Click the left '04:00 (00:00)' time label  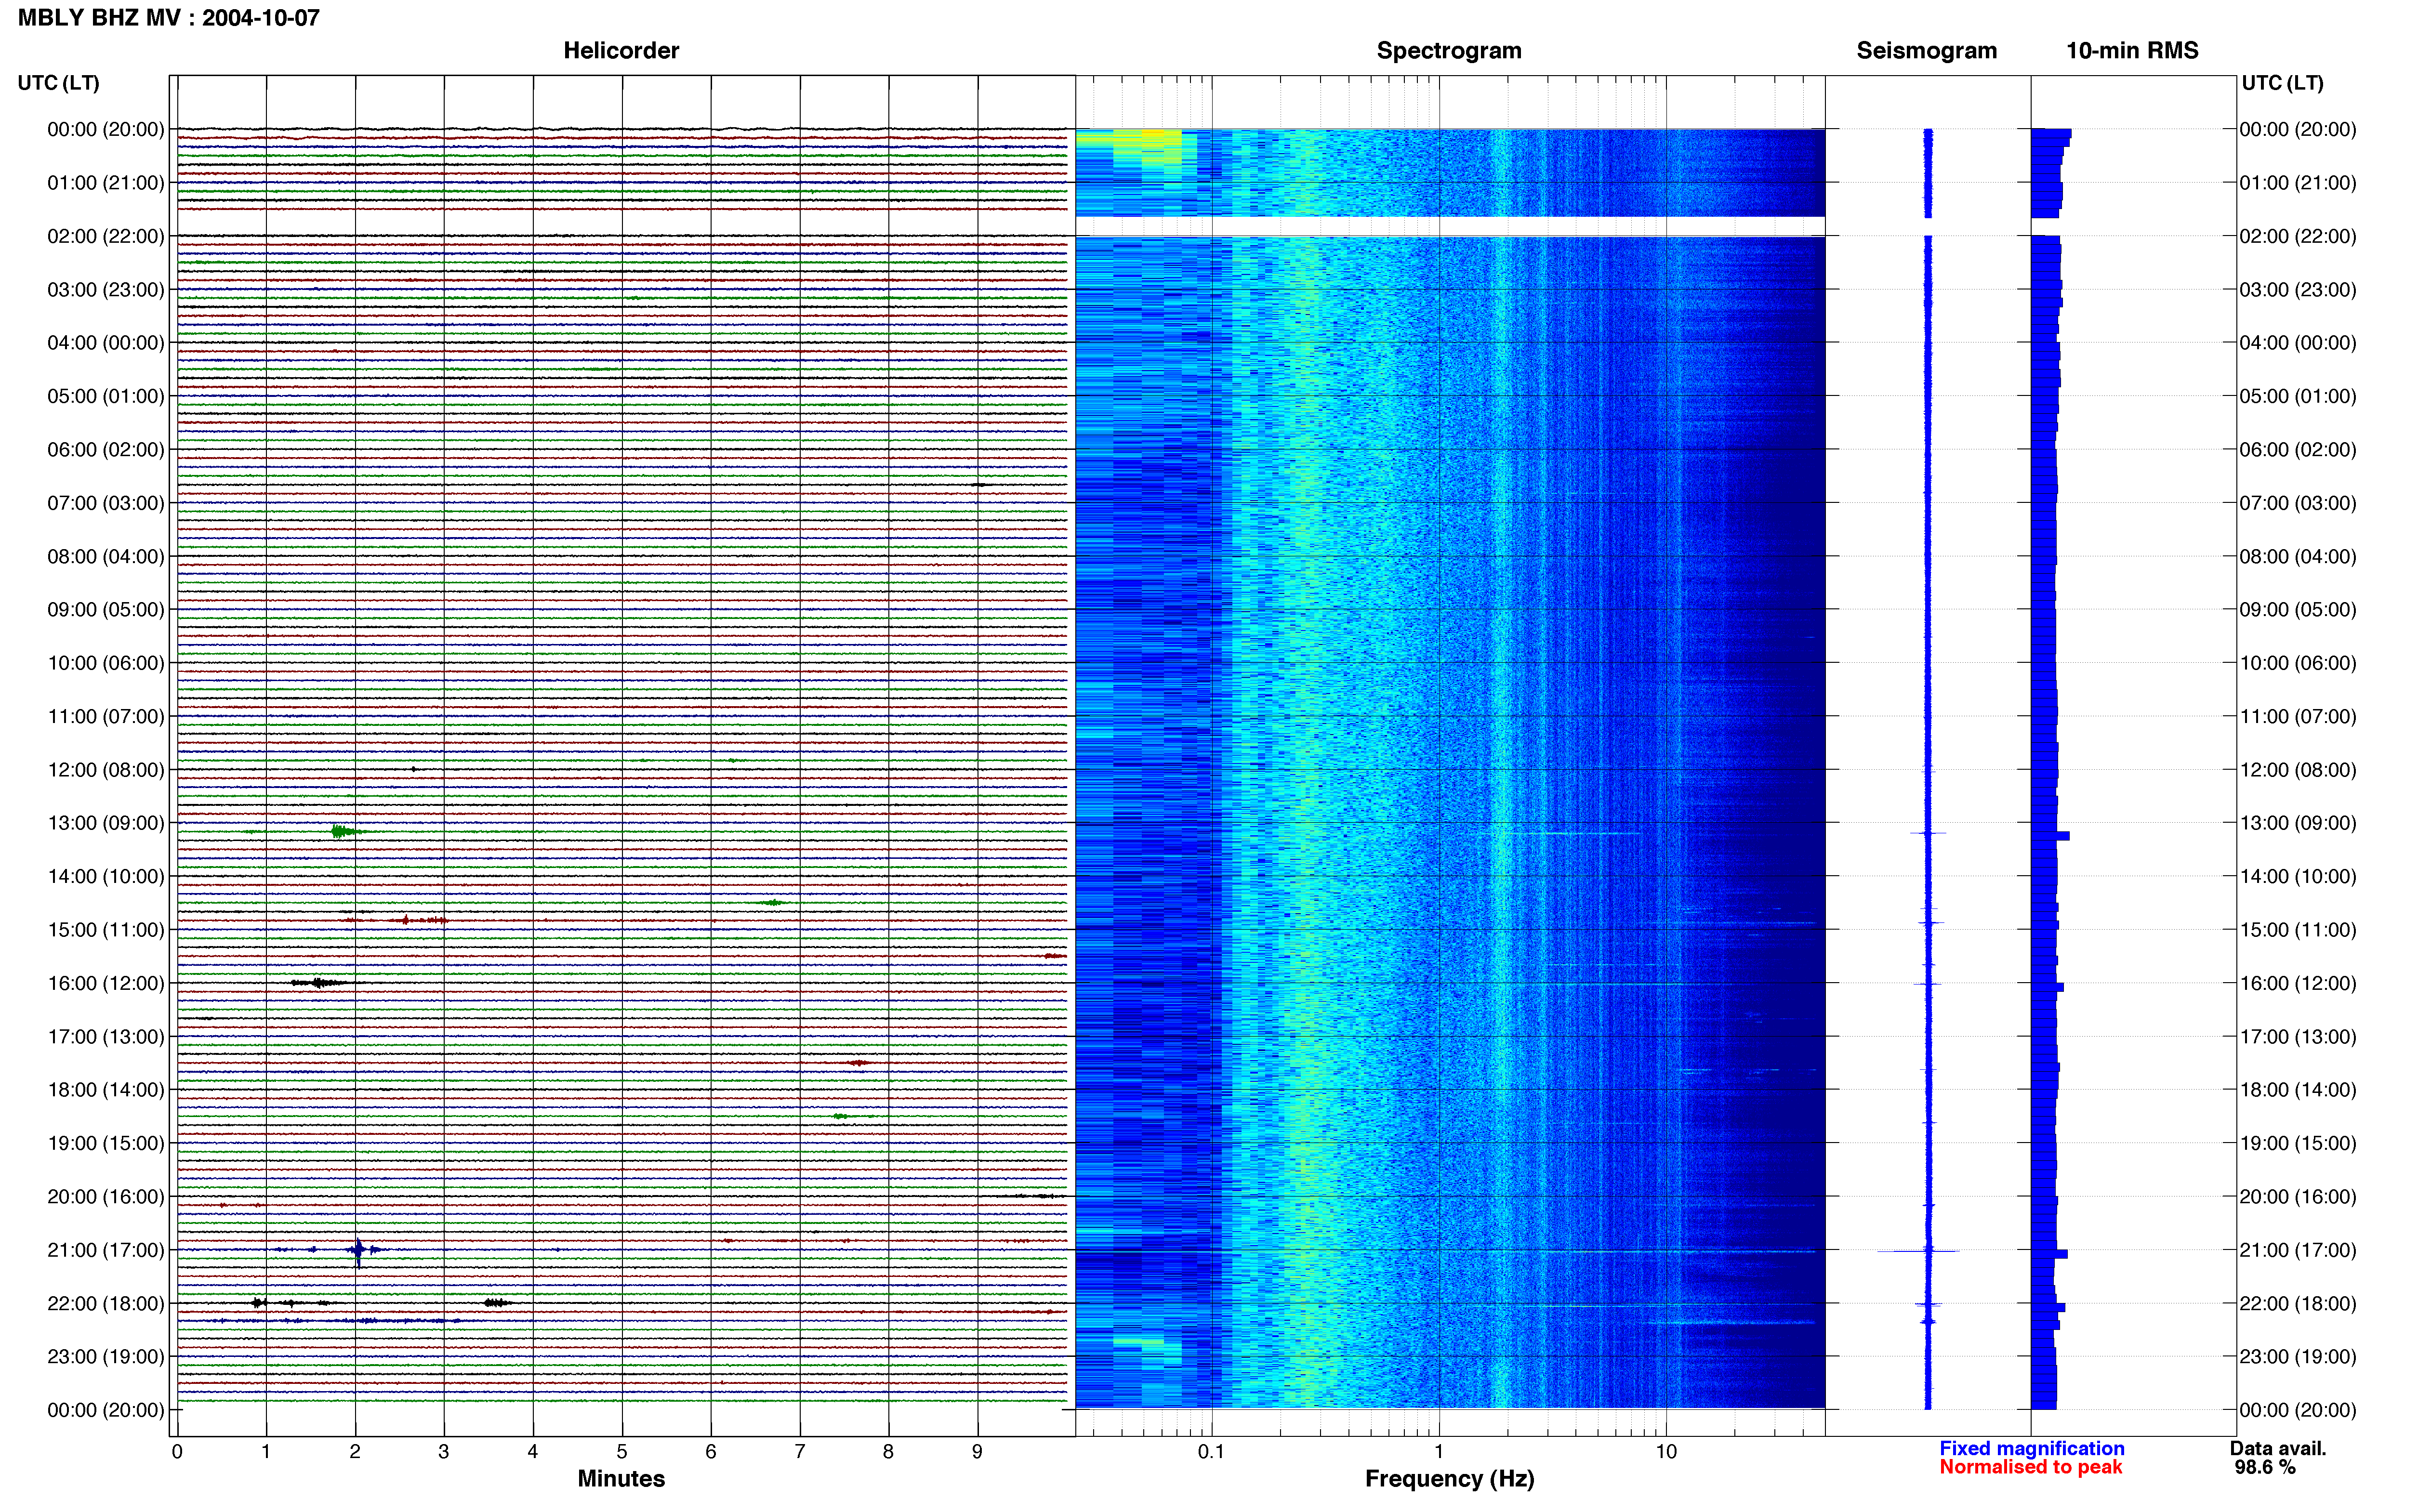click(106, 342)
